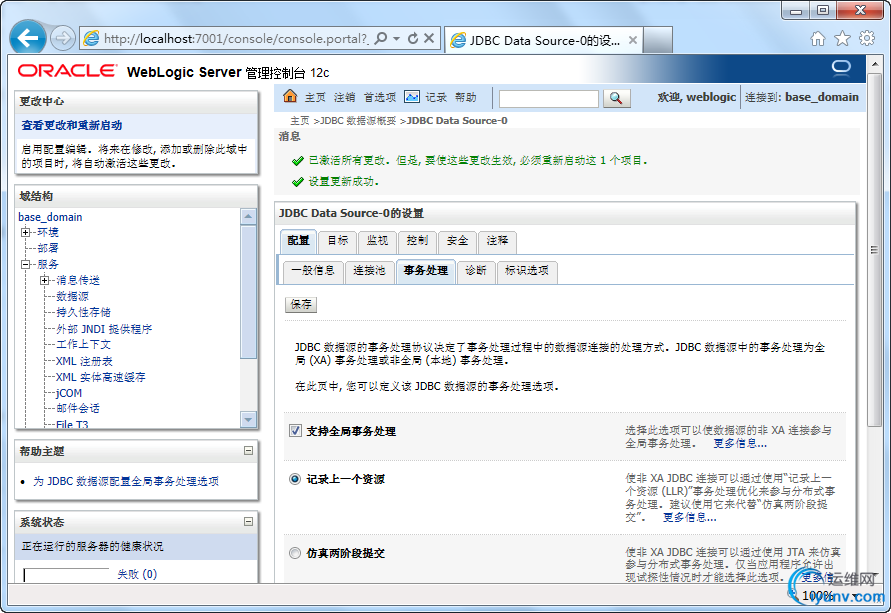Select 邮件会话 tree item

pyautogui.click(x=78, y=408)
